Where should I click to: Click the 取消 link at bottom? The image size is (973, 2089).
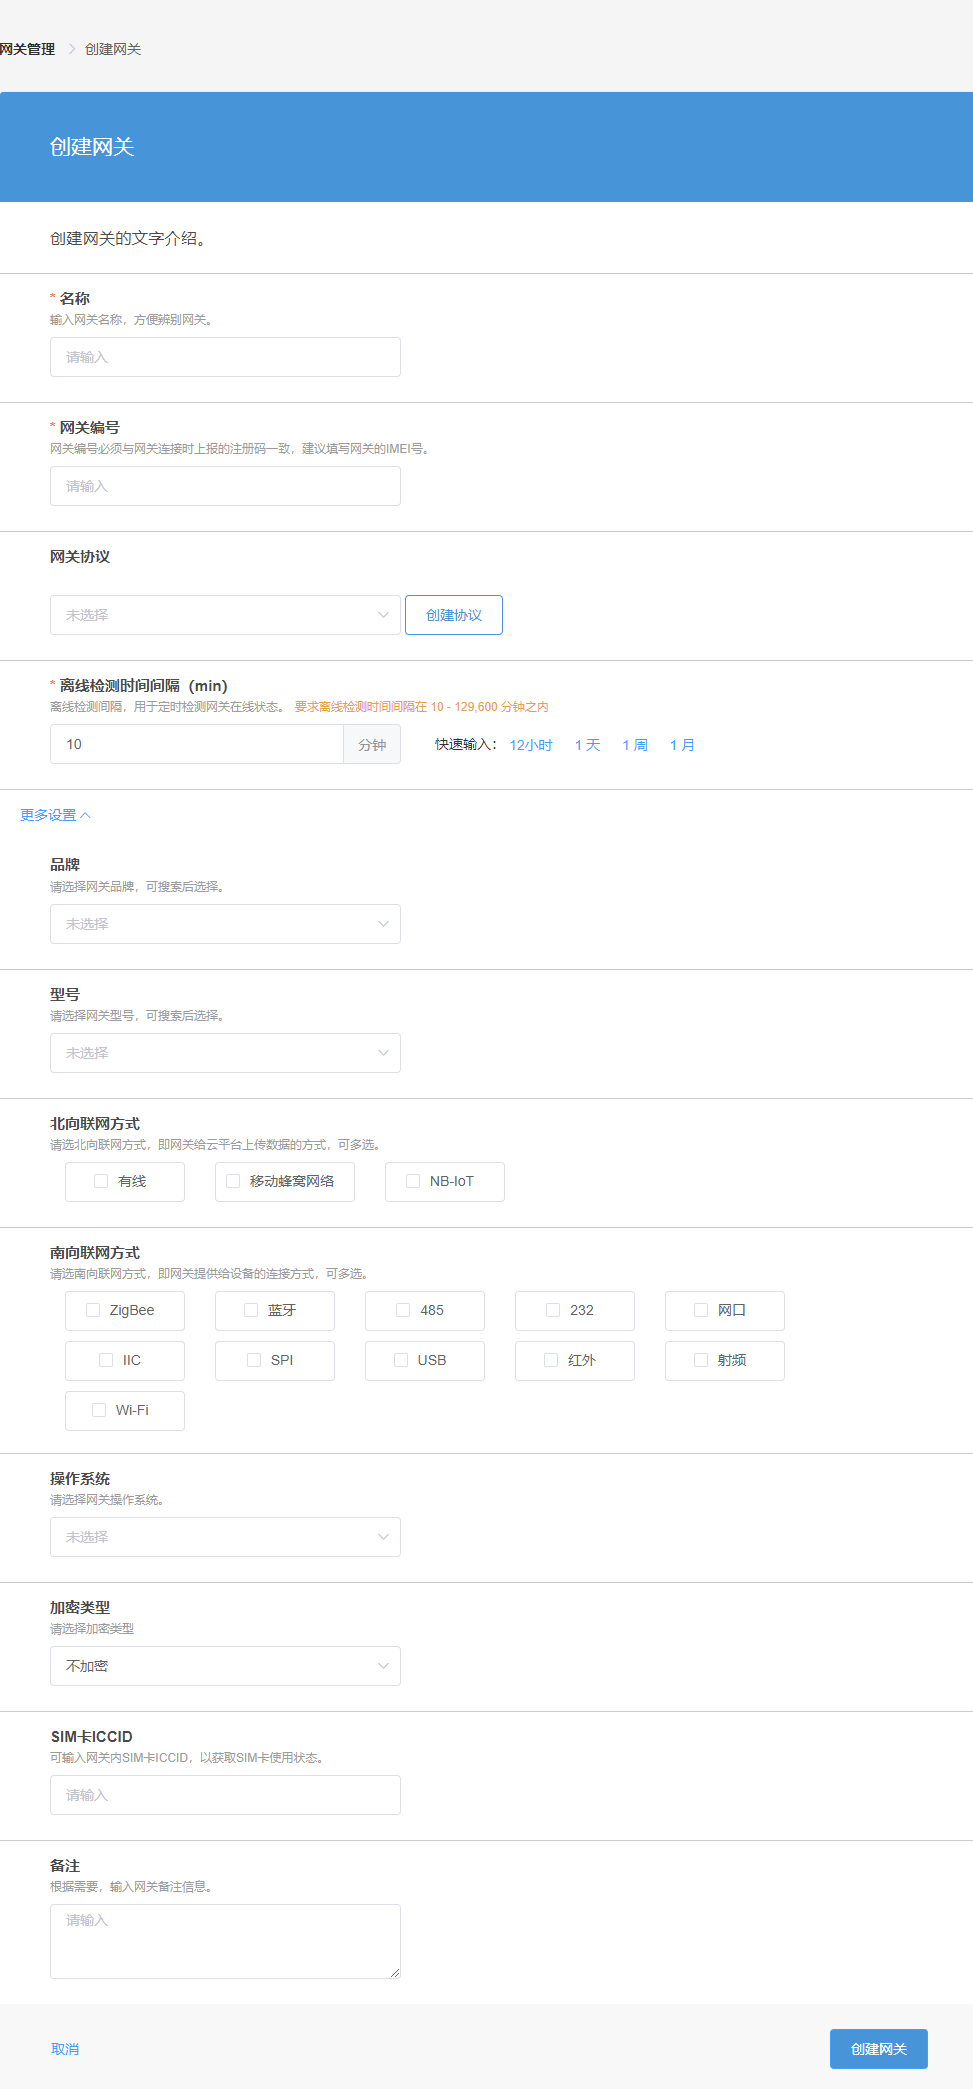click(x=65, y=2049)
